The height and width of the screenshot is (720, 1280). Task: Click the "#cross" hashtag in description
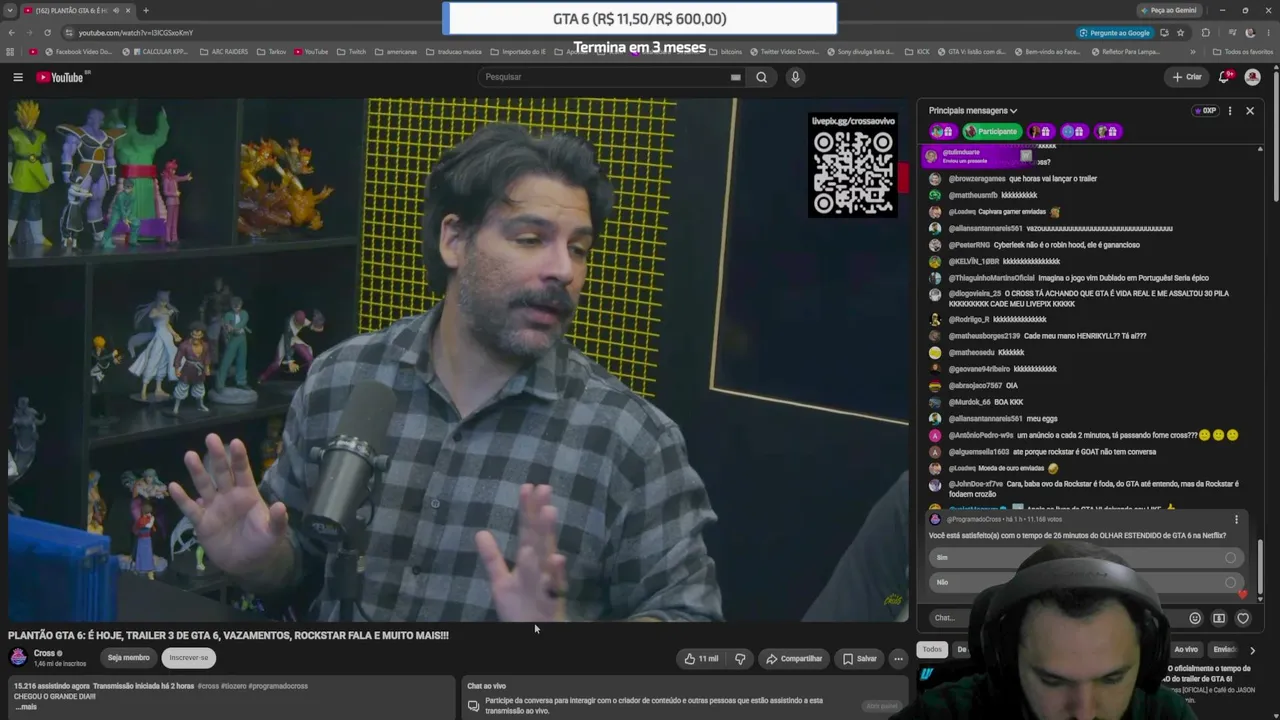[x=208, y=686]
